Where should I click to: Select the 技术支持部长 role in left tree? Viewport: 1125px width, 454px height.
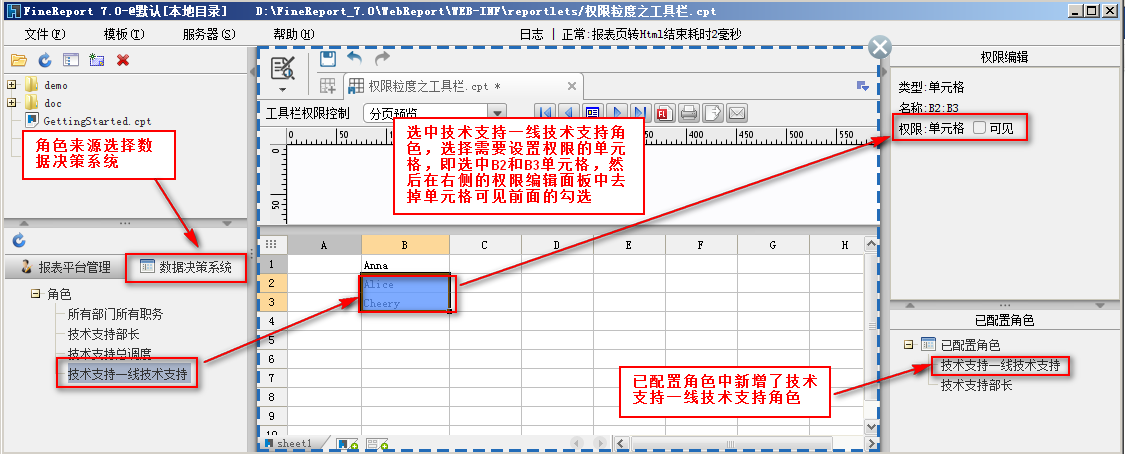pyautogui.click(x=103, y=334)
